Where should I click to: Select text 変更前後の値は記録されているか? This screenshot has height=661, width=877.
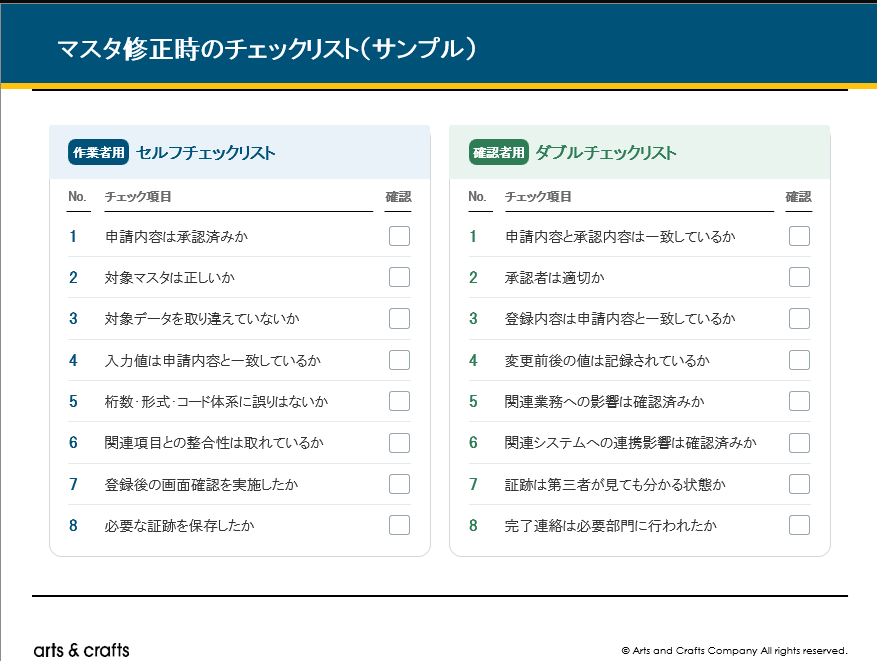[x=607, y=361]
